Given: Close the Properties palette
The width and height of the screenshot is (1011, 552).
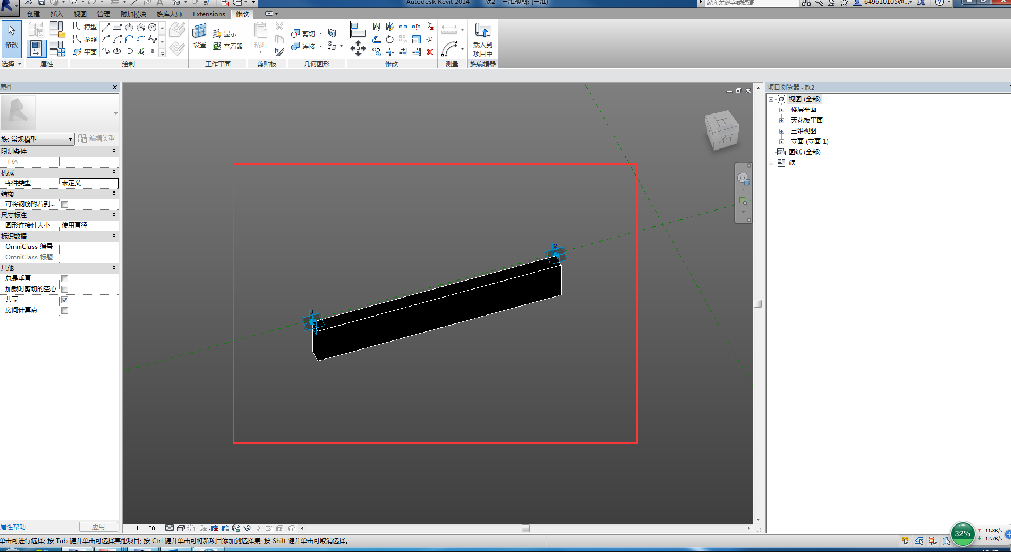Looking at the screenshot, I should (115, 87).
